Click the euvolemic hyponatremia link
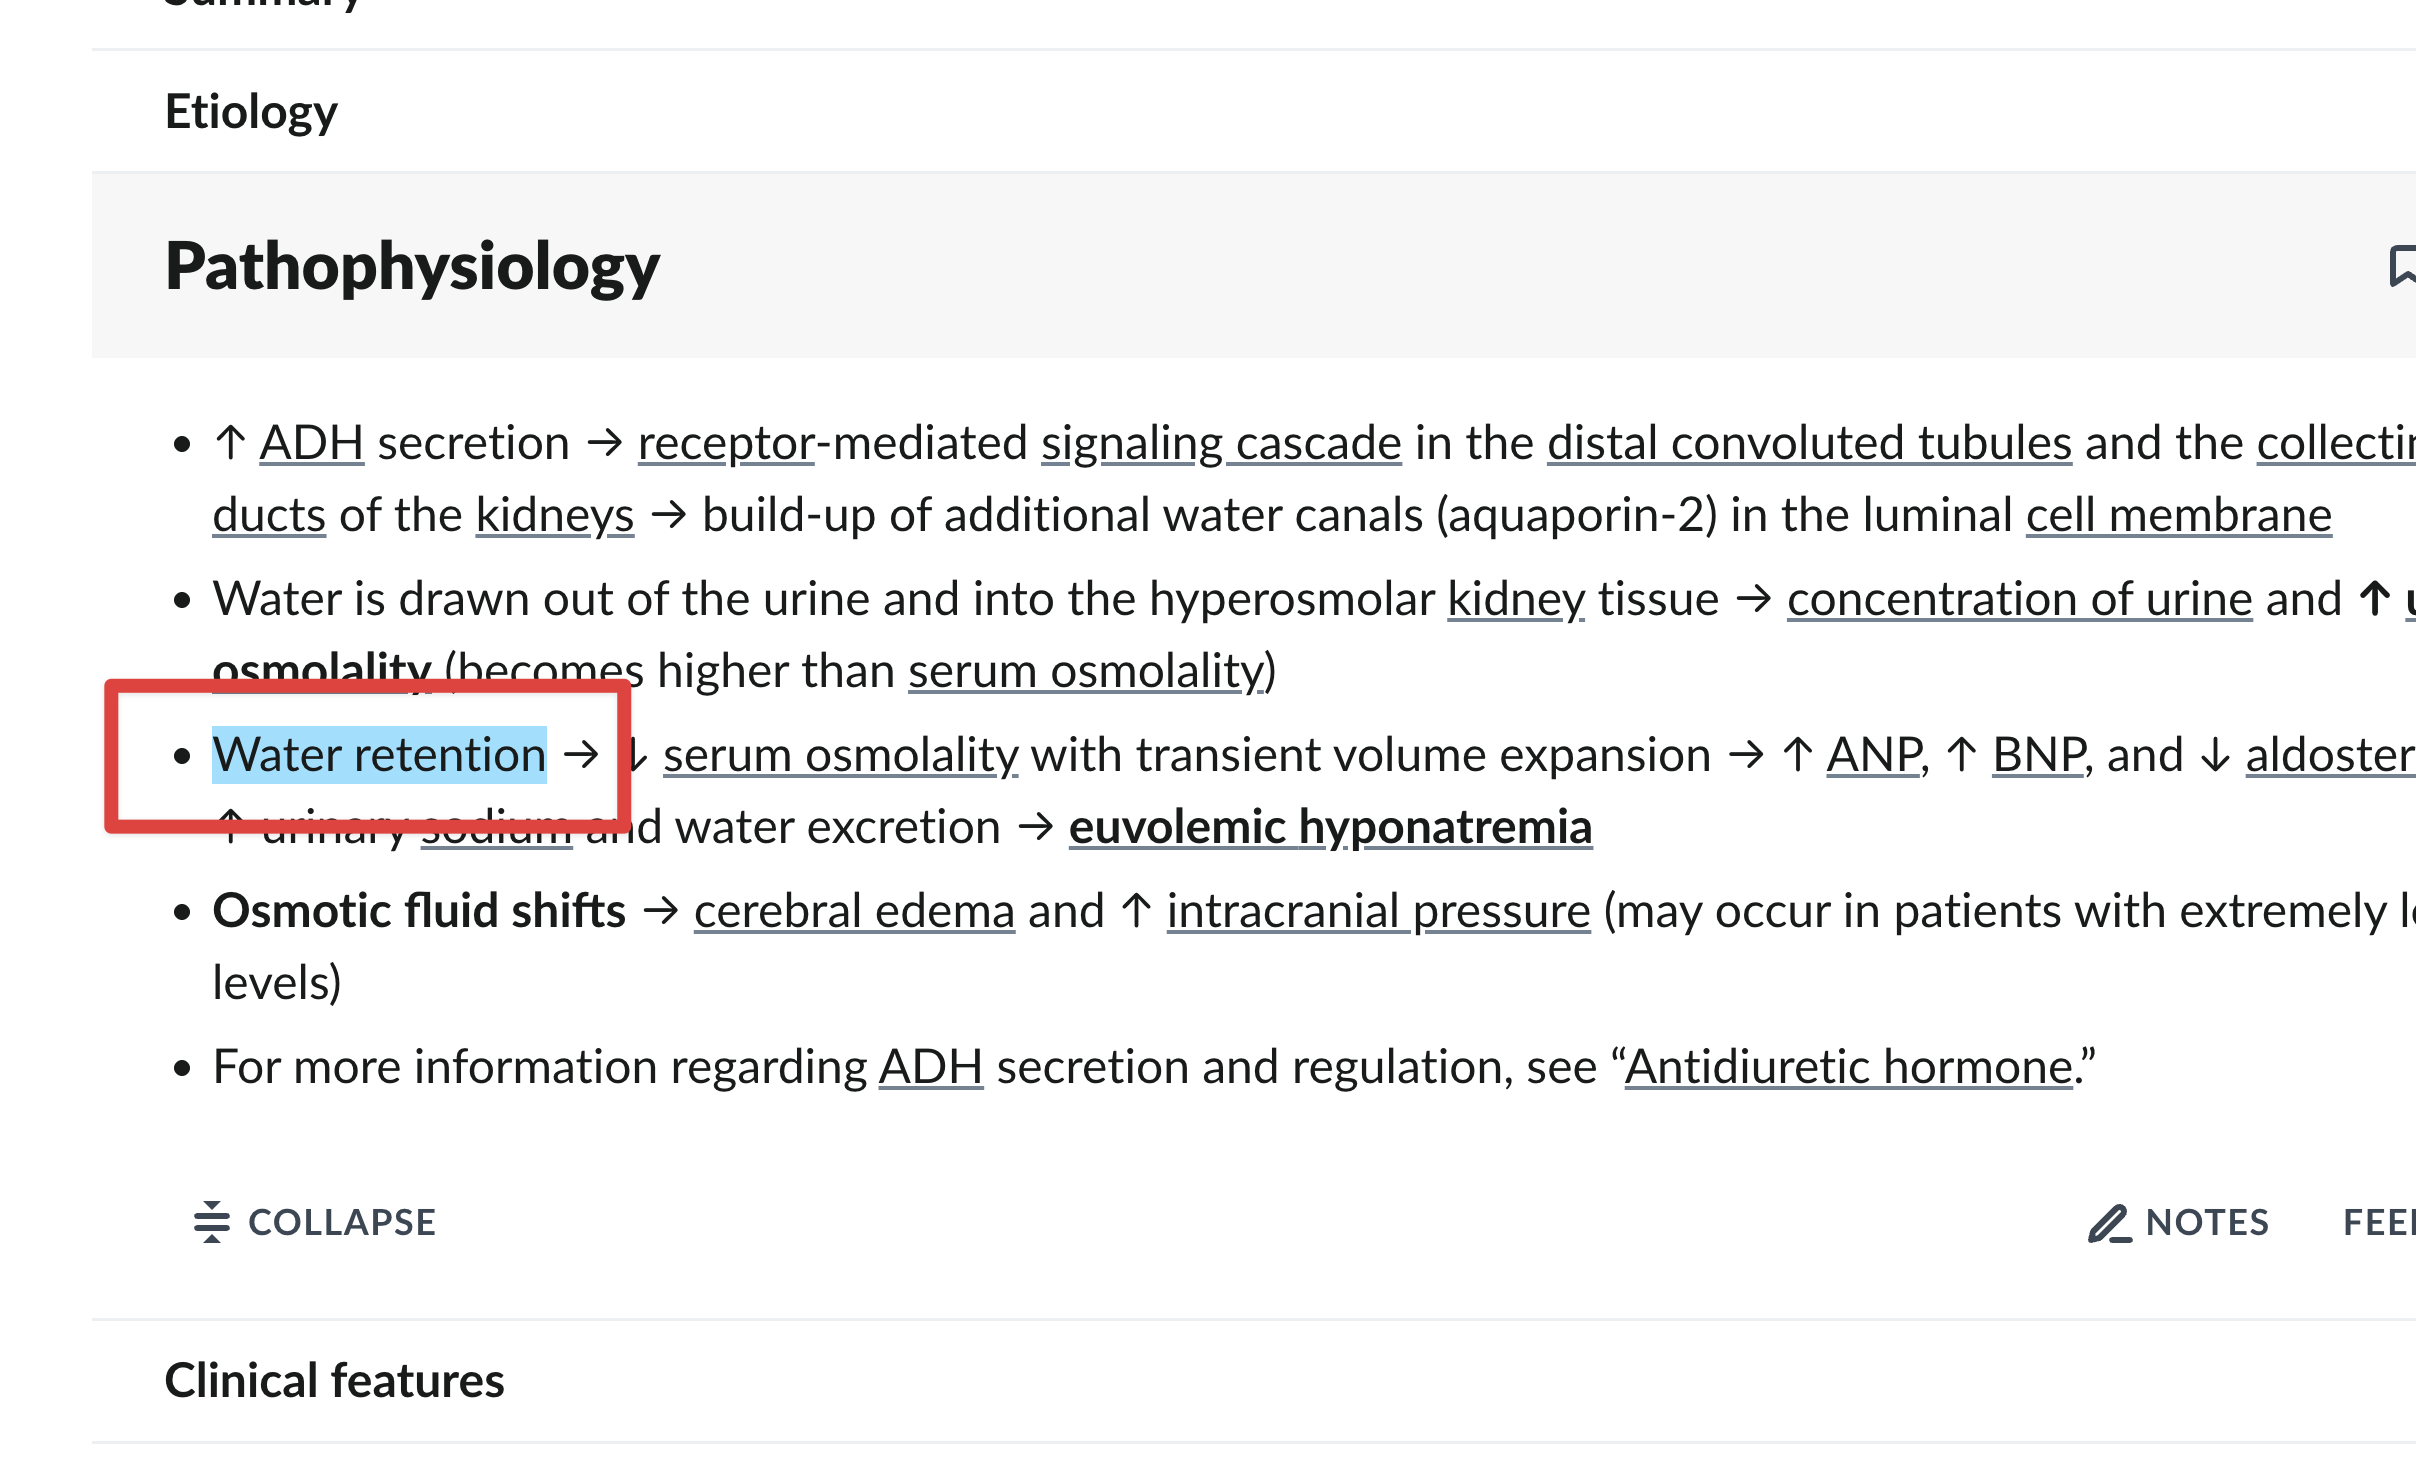The image size is (2416, 1462). 1330,828
